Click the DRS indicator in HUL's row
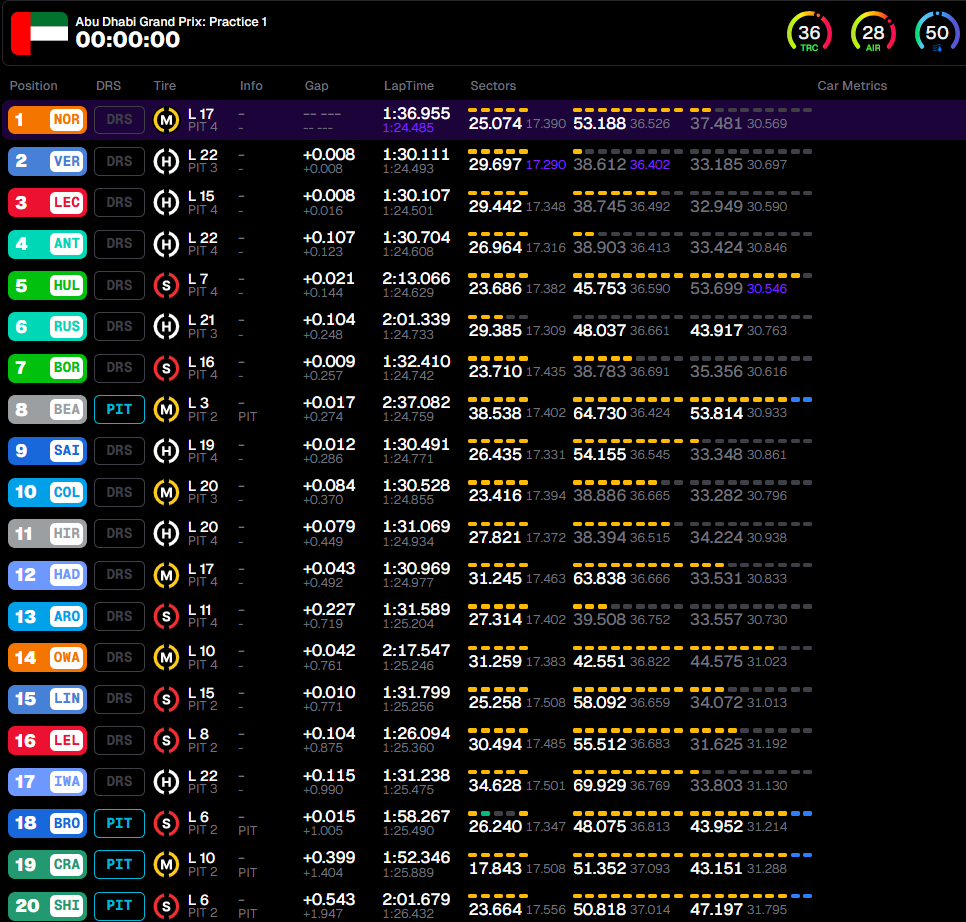 (119, 285)
